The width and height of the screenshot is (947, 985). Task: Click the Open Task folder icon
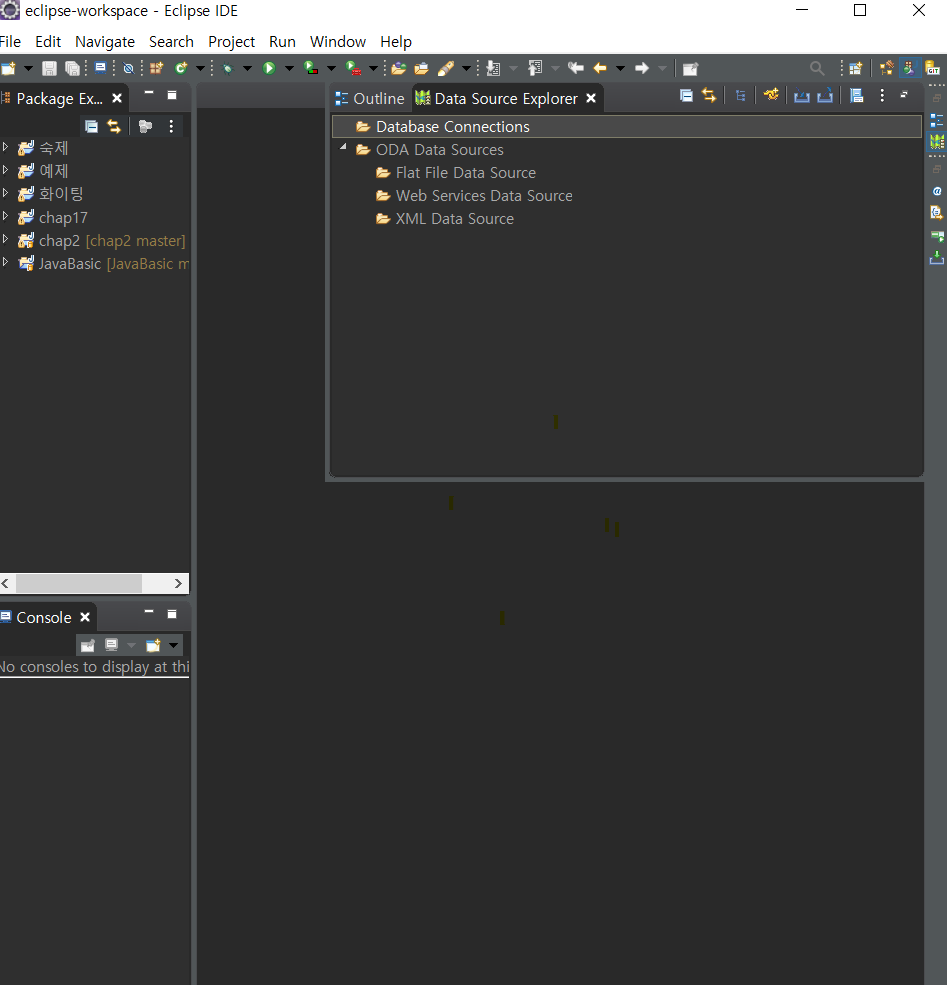[x=421, y=68]
